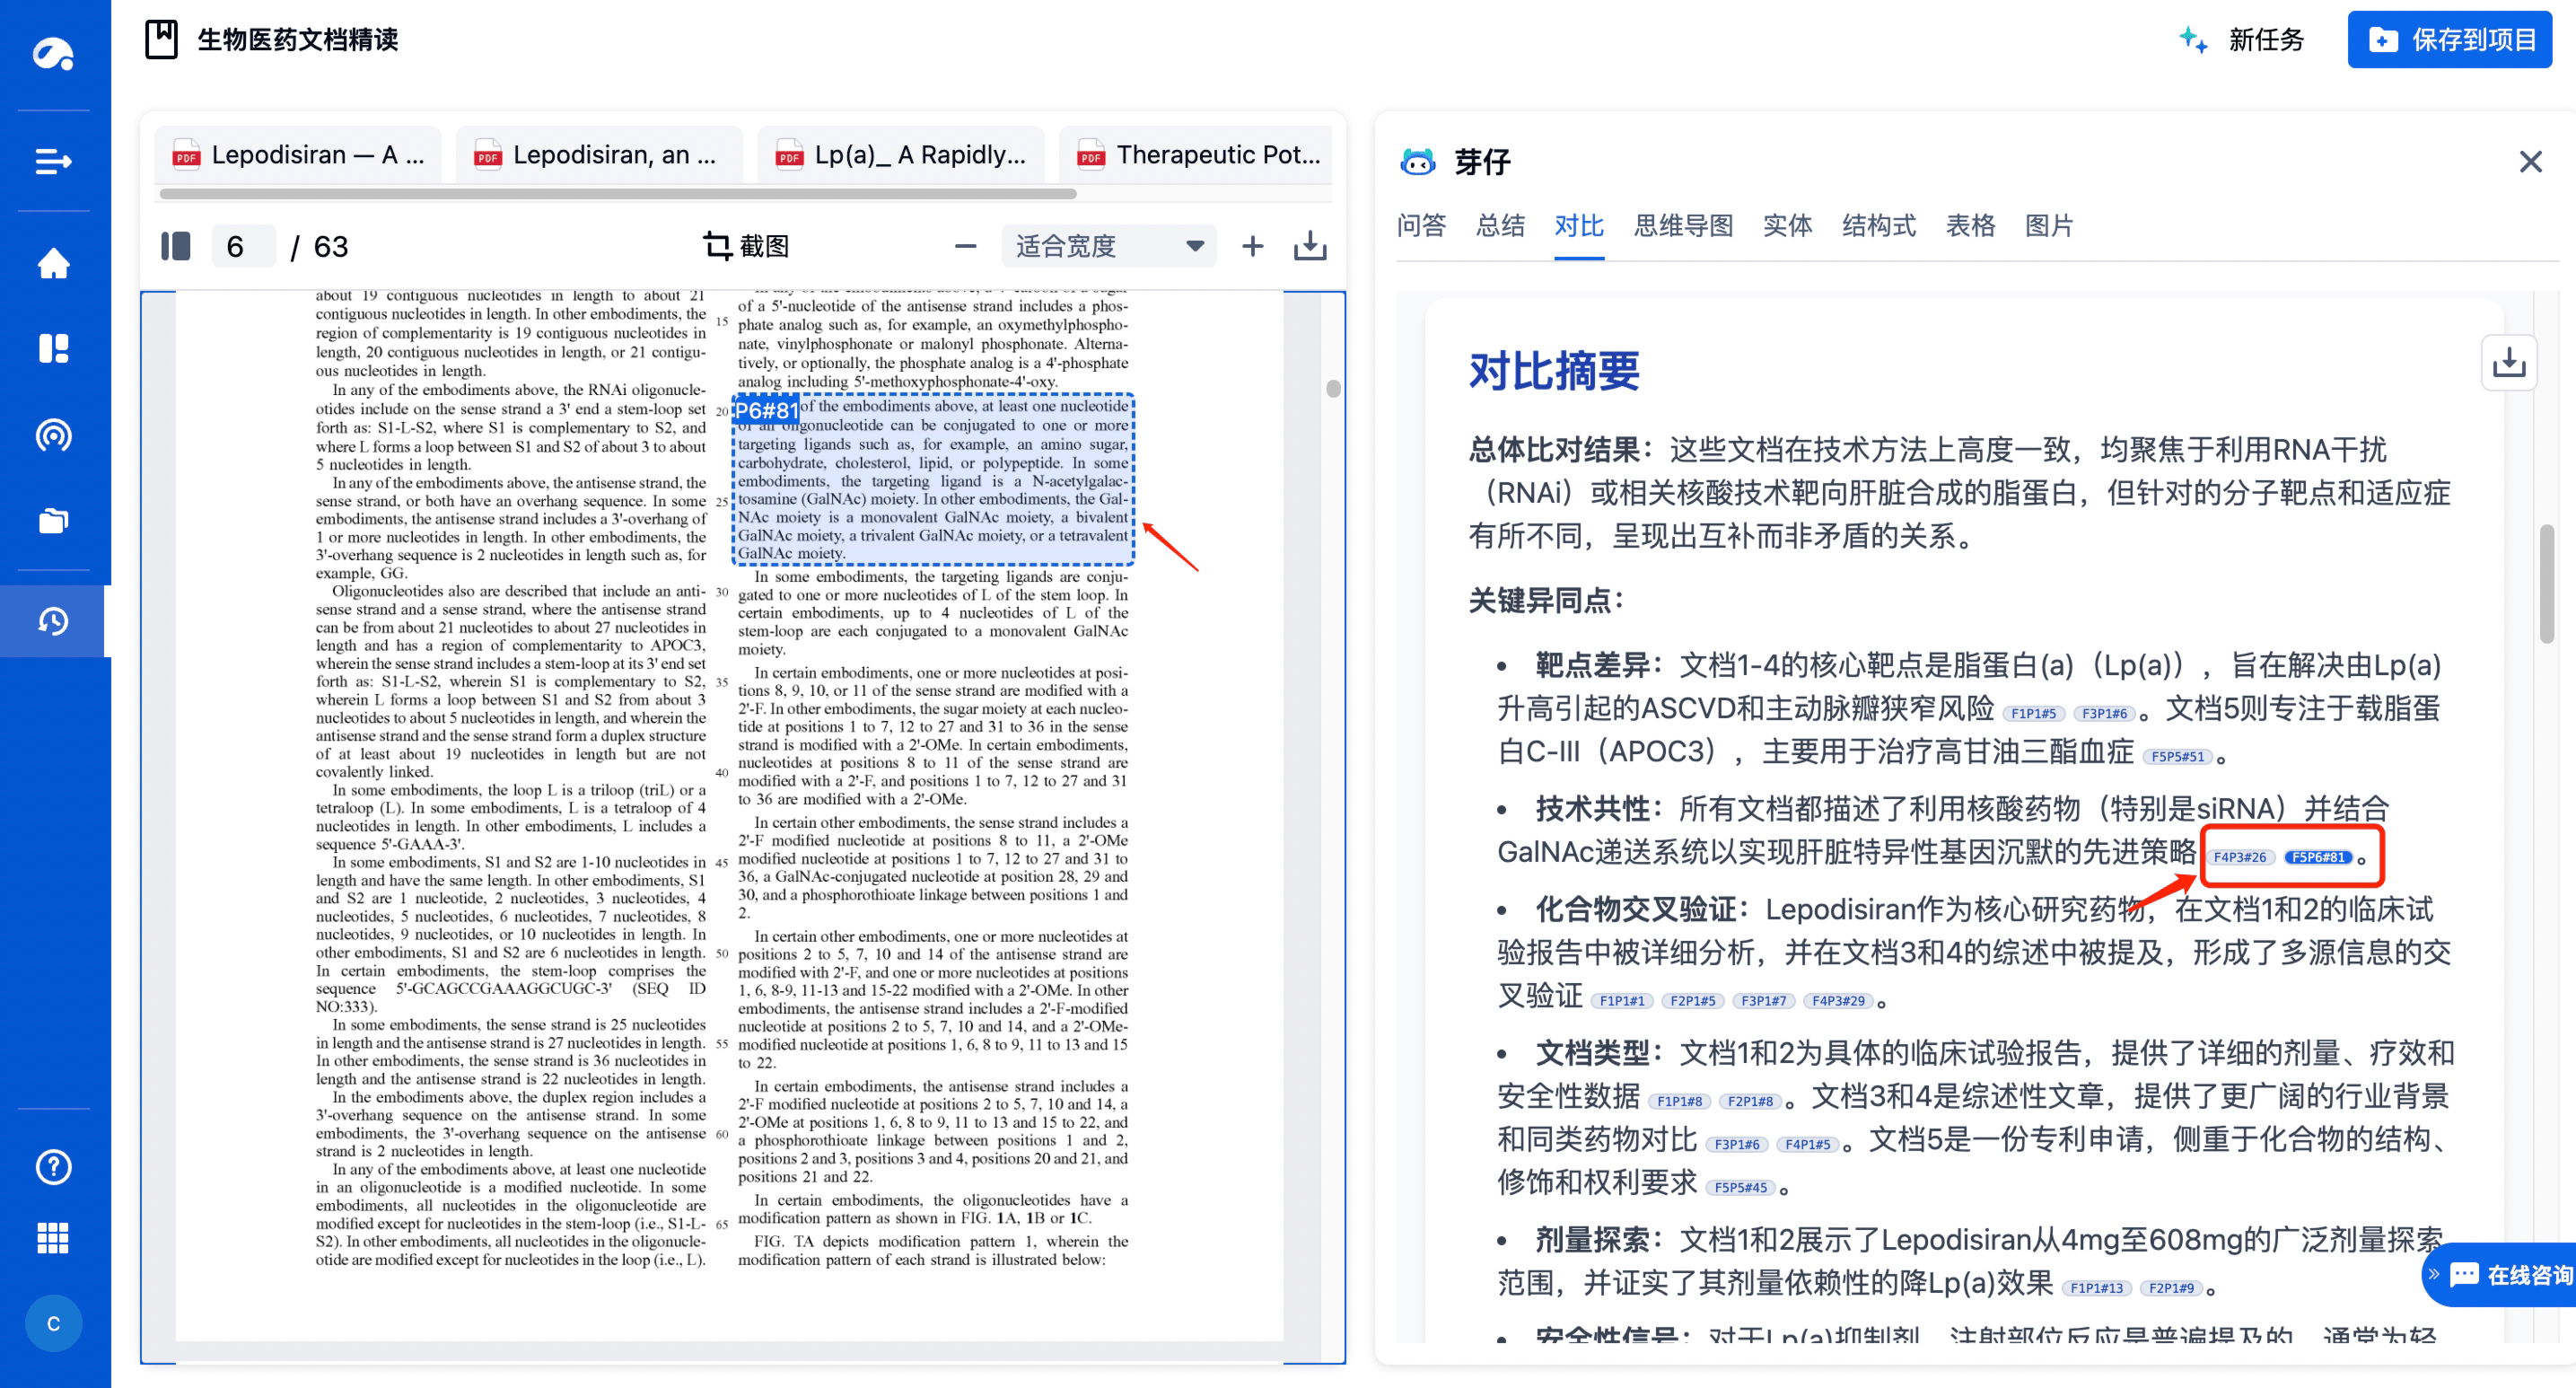Zoom out with the minus button

click(x=965, y=246)
